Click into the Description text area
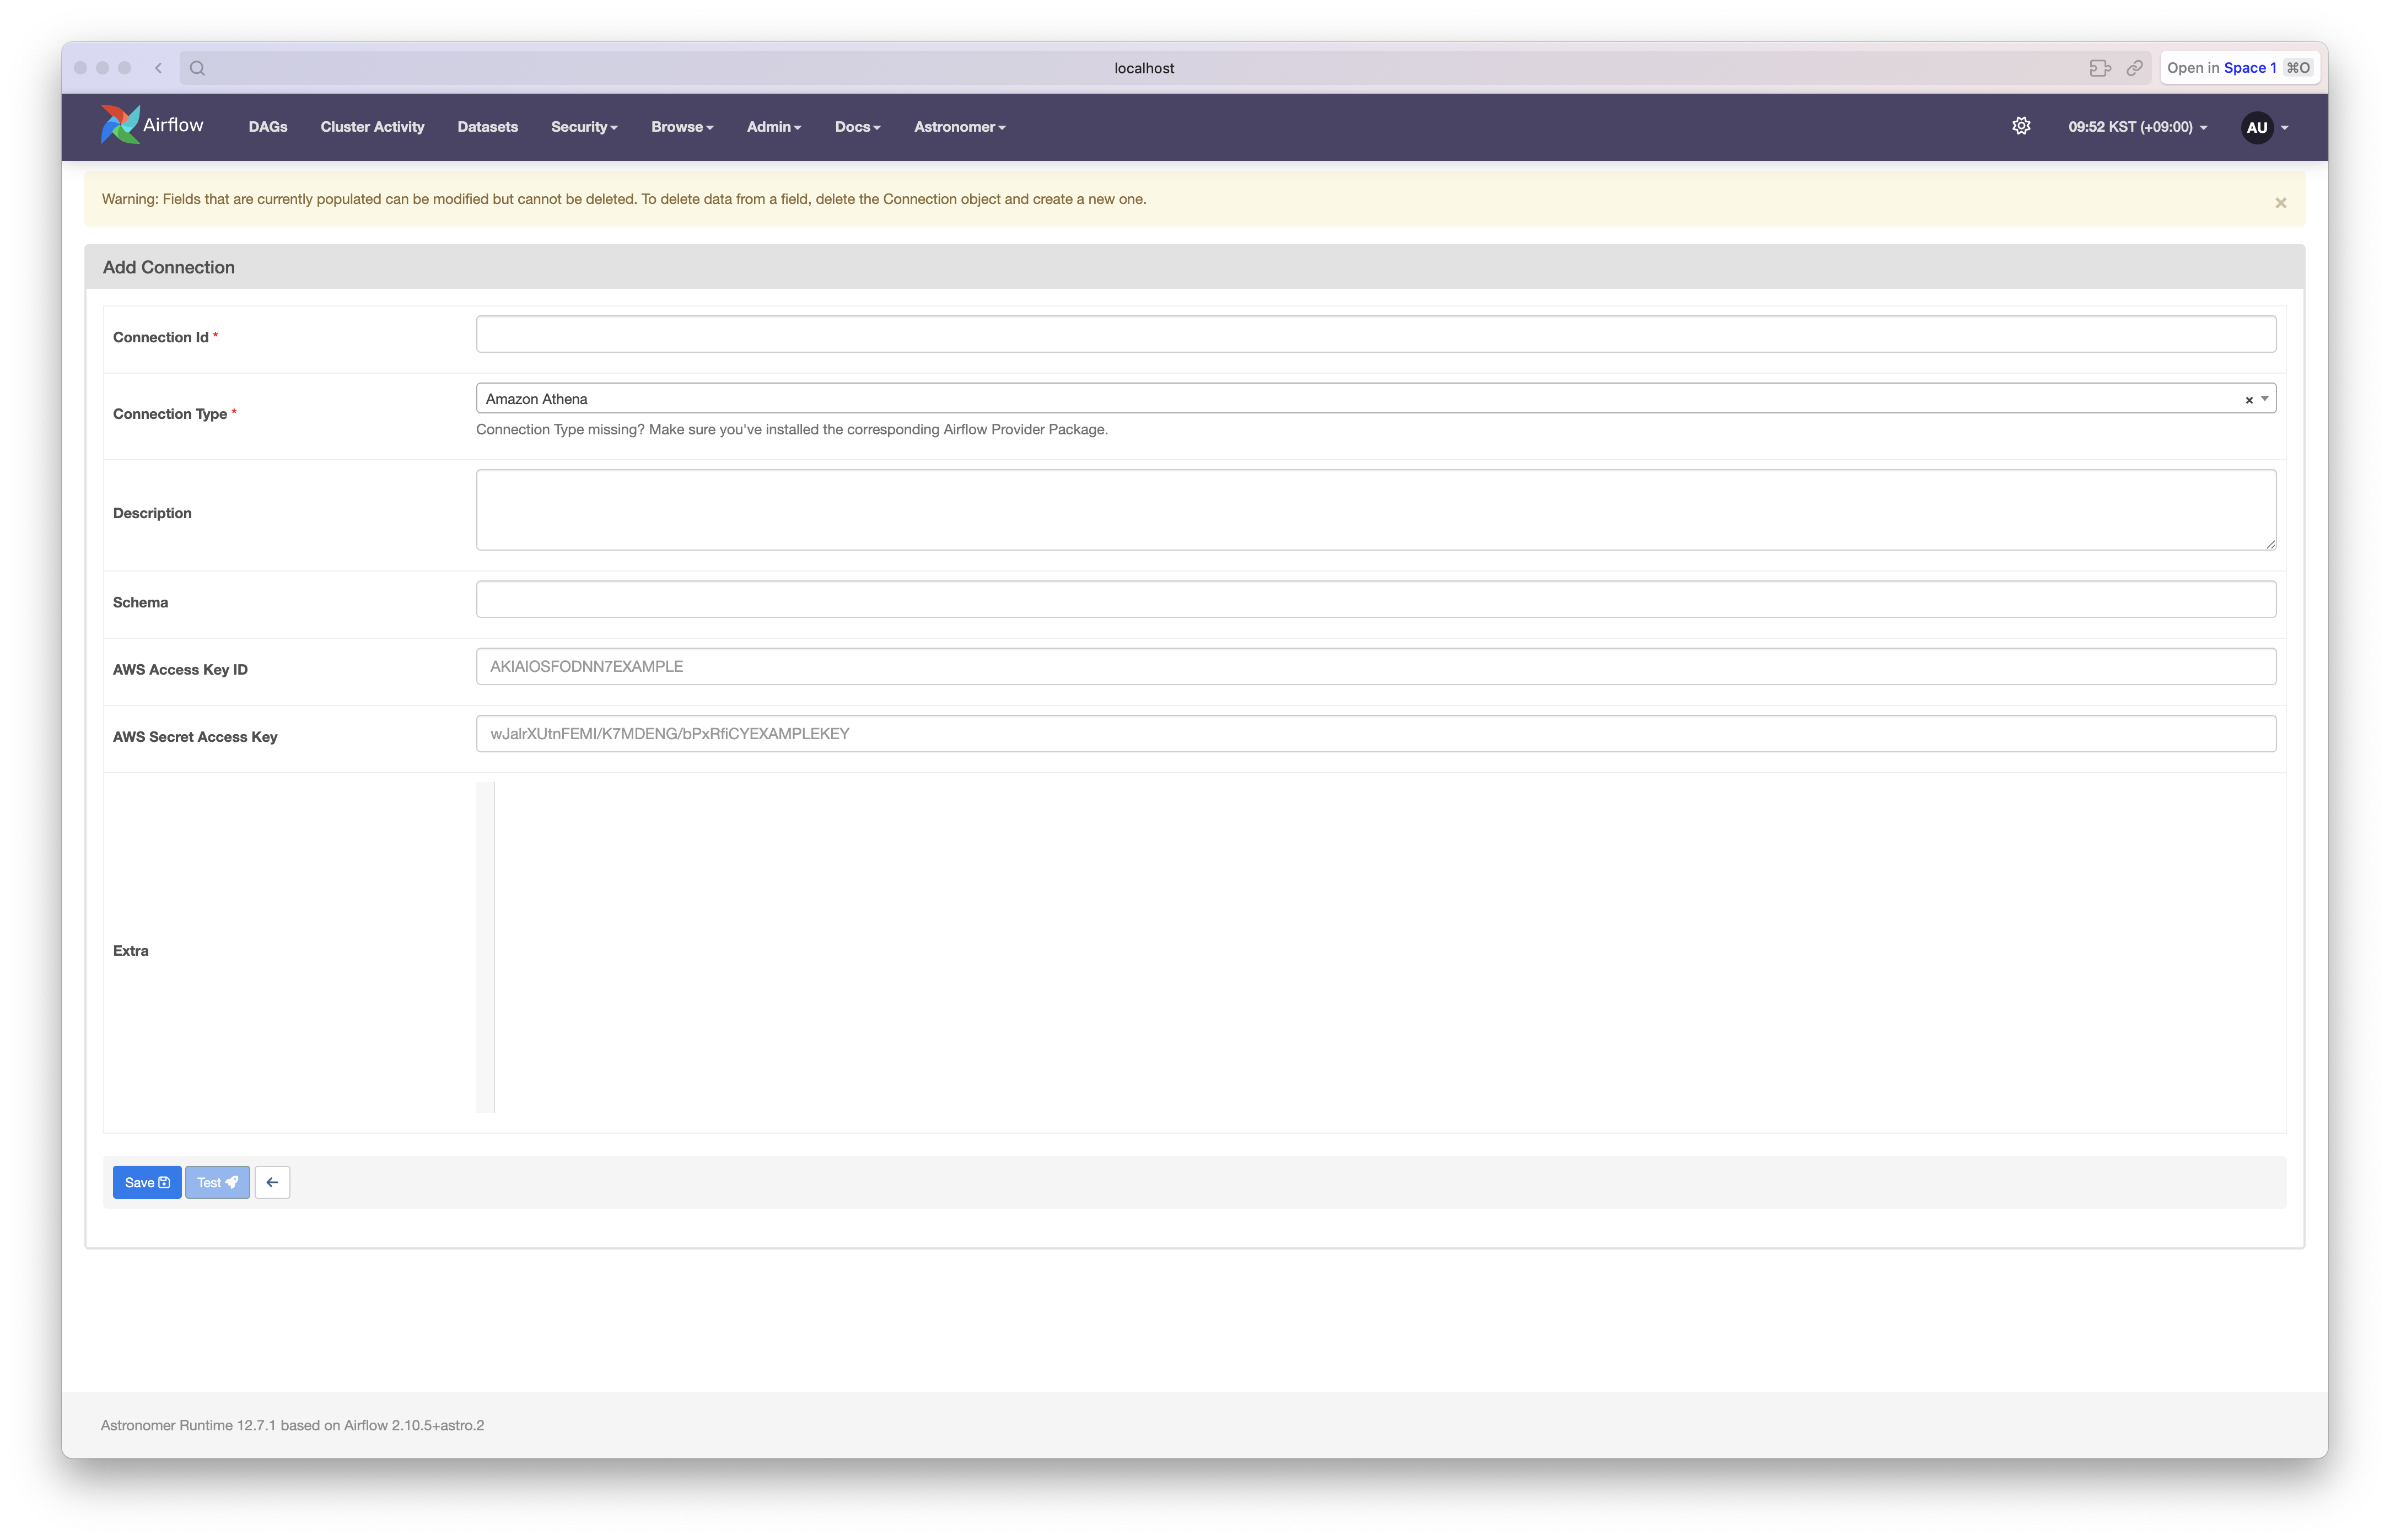Image resolution: width=2390 pixels, height=1540 pixels. (1376, 510)
